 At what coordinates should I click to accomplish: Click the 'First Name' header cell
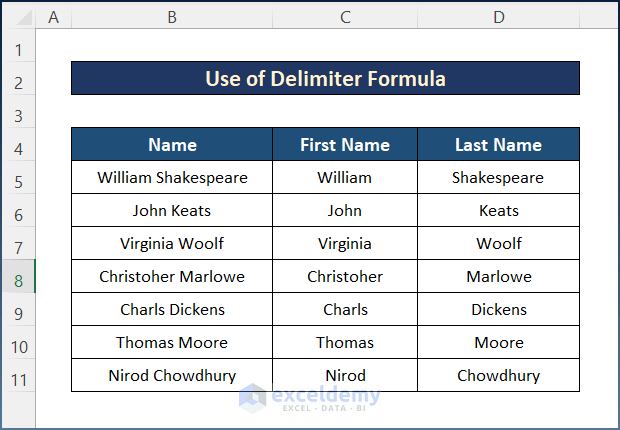pyautogui.click(x=345, y=145)
